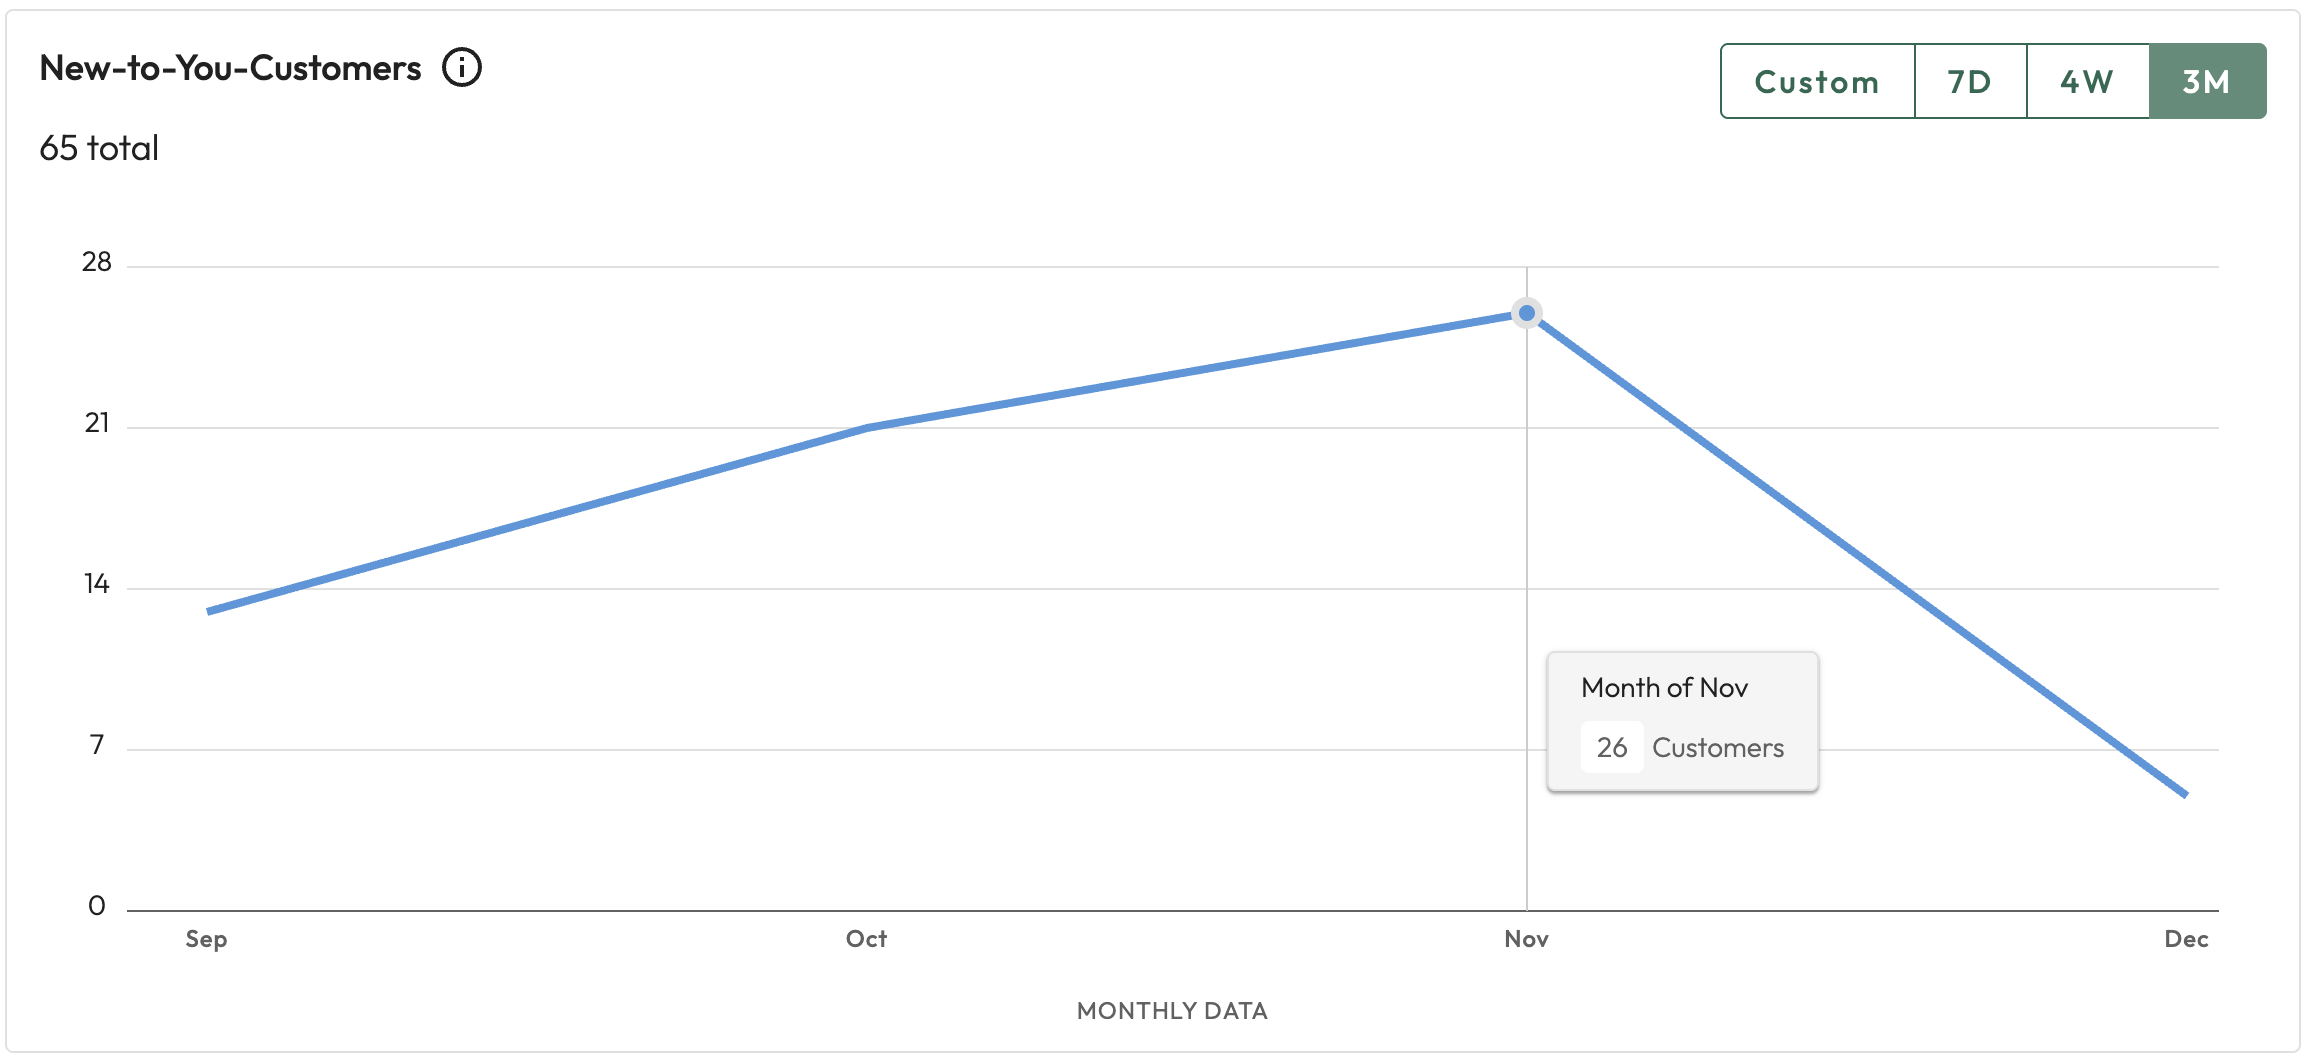Click the Dec label on the x-axis

click(2186, 939)
